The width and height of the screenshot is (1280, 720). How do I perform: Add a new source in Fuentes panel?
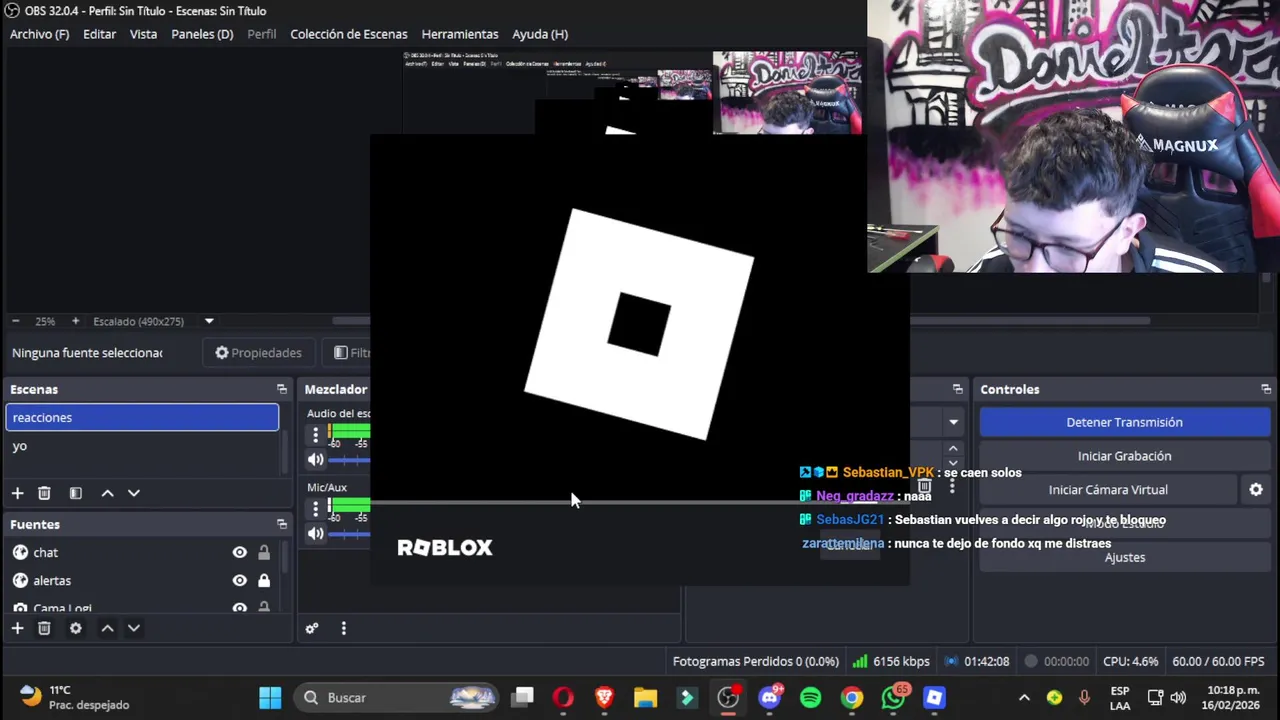(17, 628)
